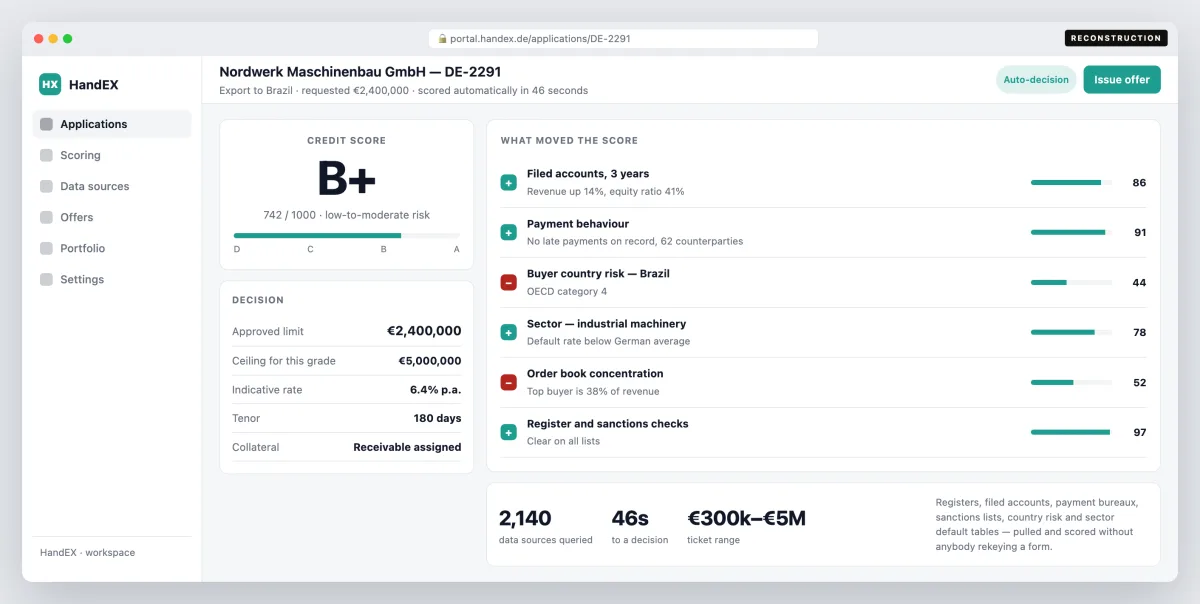Click the Offers sidebar icon
This screenshot has height=604, width=1200.
46,217
